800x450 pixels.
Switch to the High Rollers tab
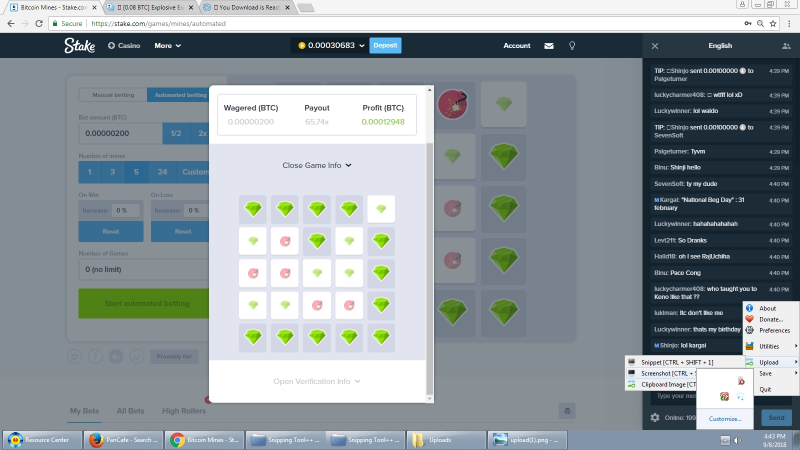[x=184, y=411]
